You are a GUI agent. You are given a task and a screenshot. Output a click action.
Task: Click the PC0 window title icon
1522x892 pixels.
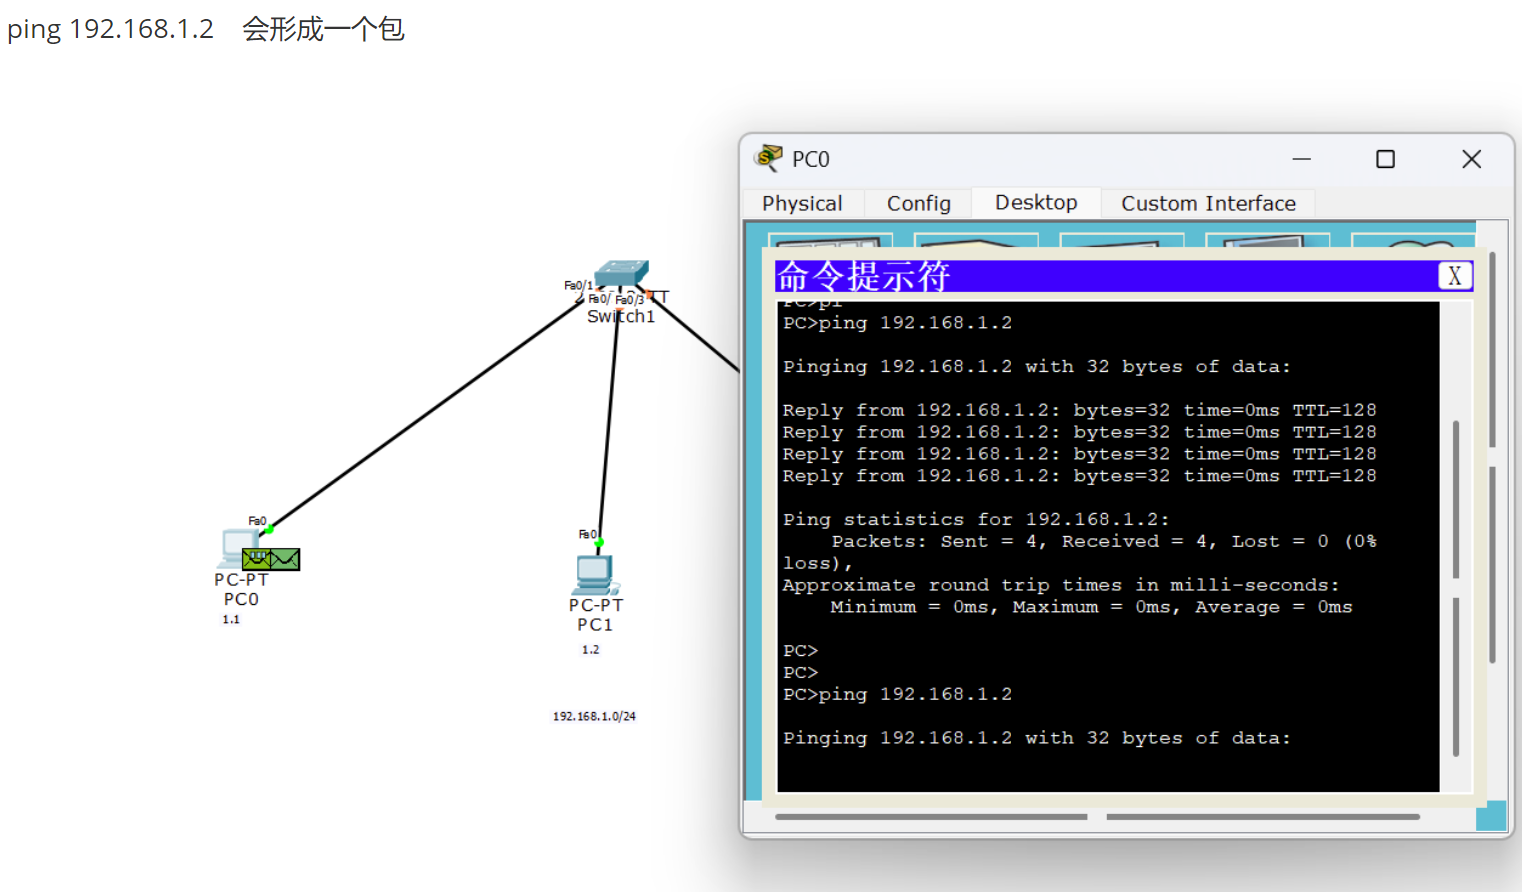click(x=769, y=158)
